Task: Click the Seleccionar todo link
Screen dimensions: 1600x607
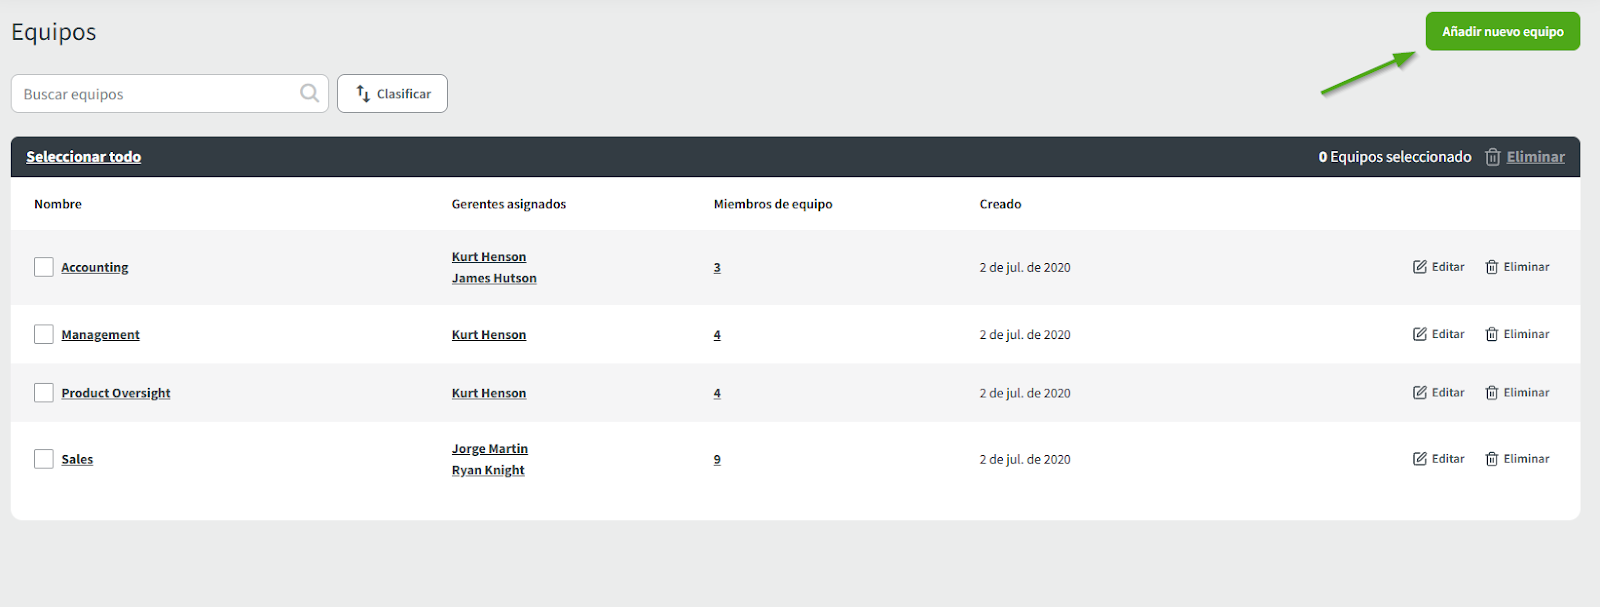Action: coord(83,157)
